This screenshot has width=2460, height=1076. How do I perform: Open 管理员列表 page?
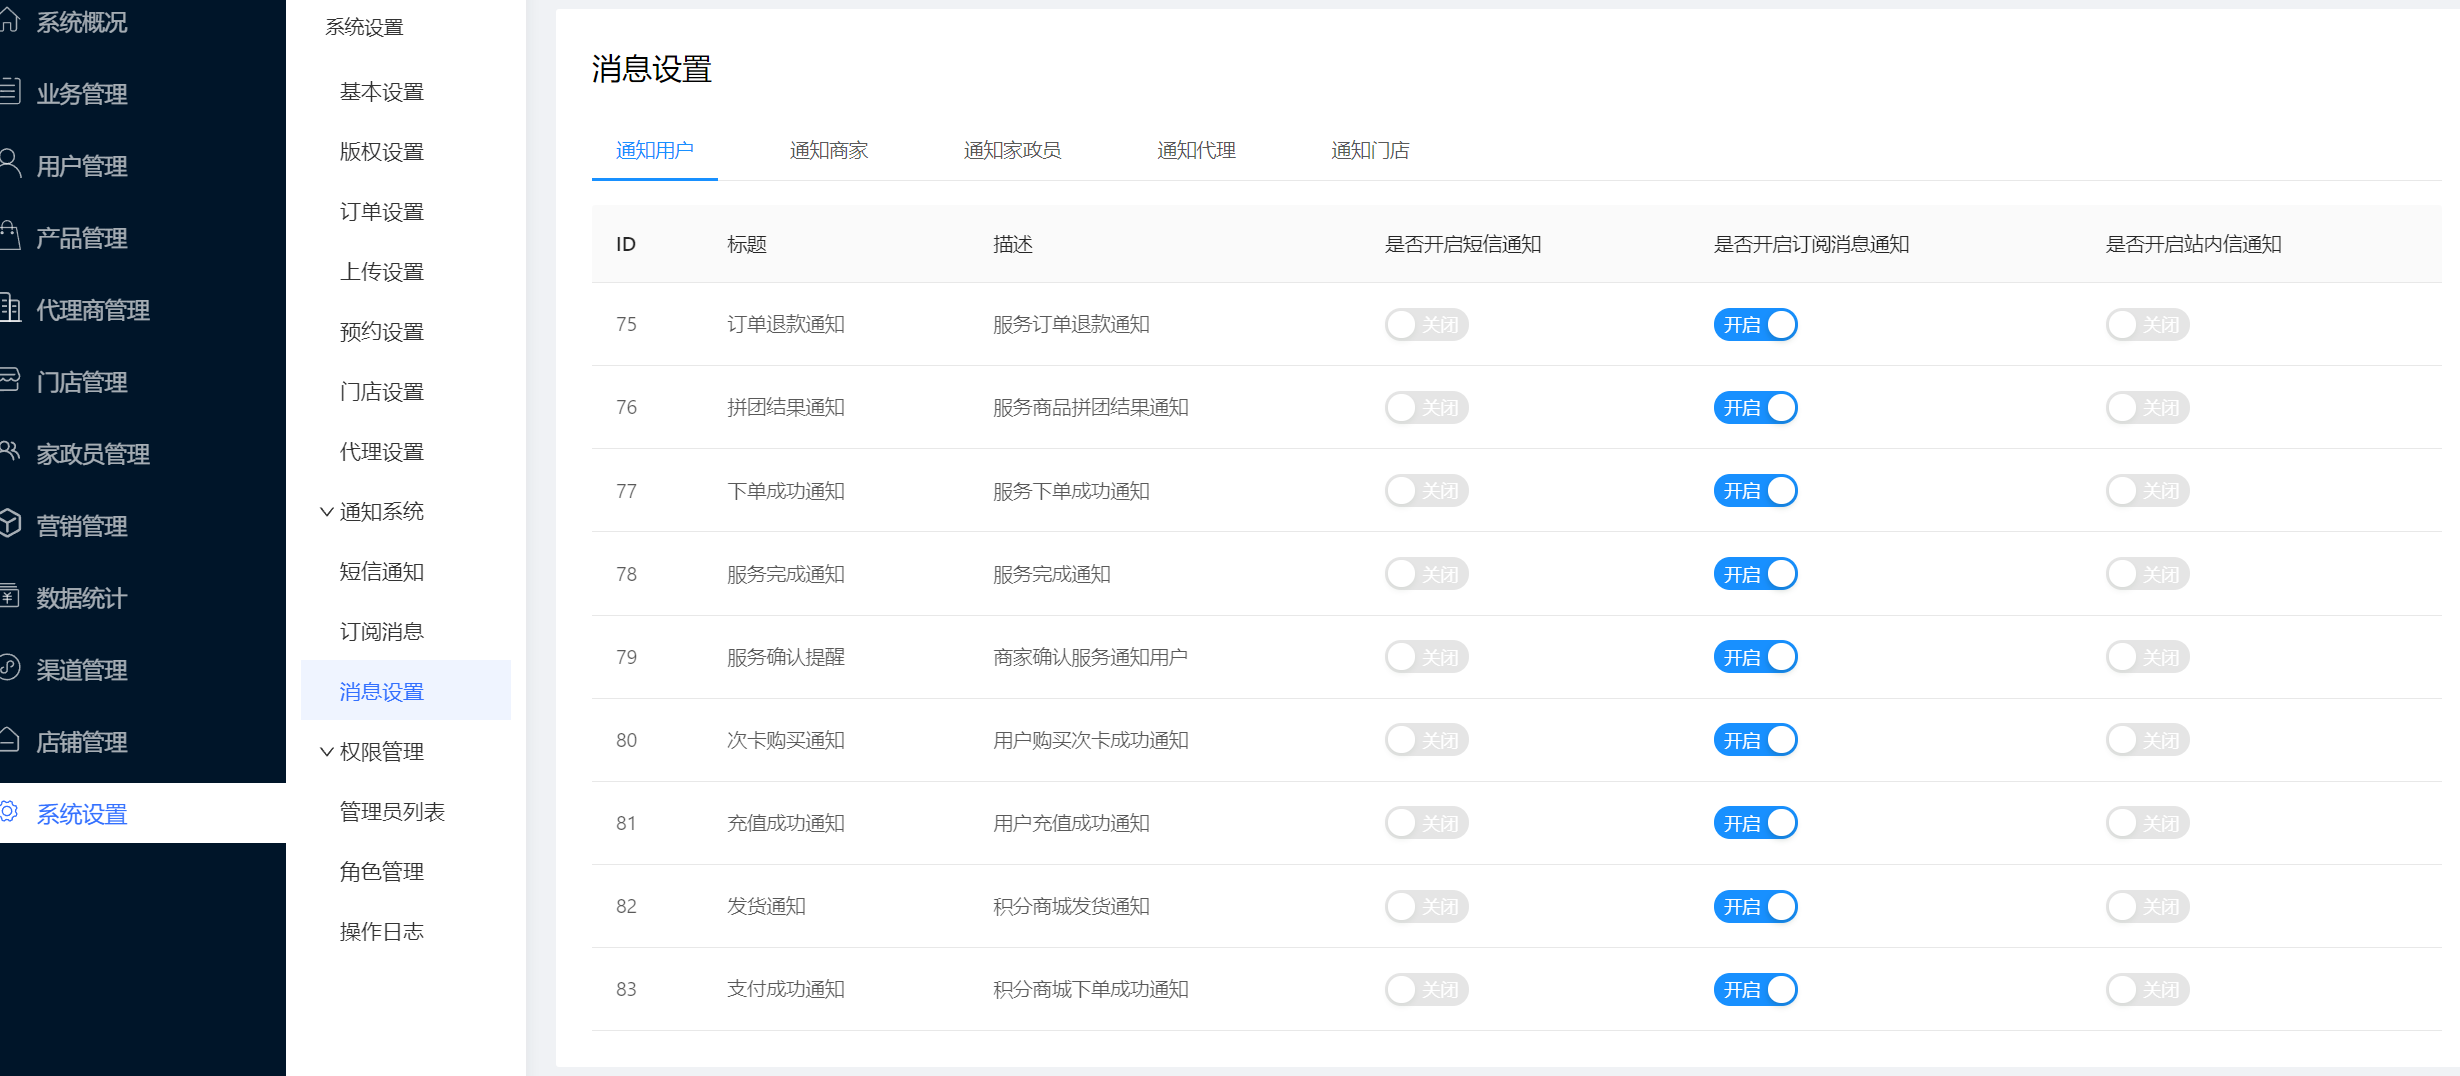click(392, 812)
